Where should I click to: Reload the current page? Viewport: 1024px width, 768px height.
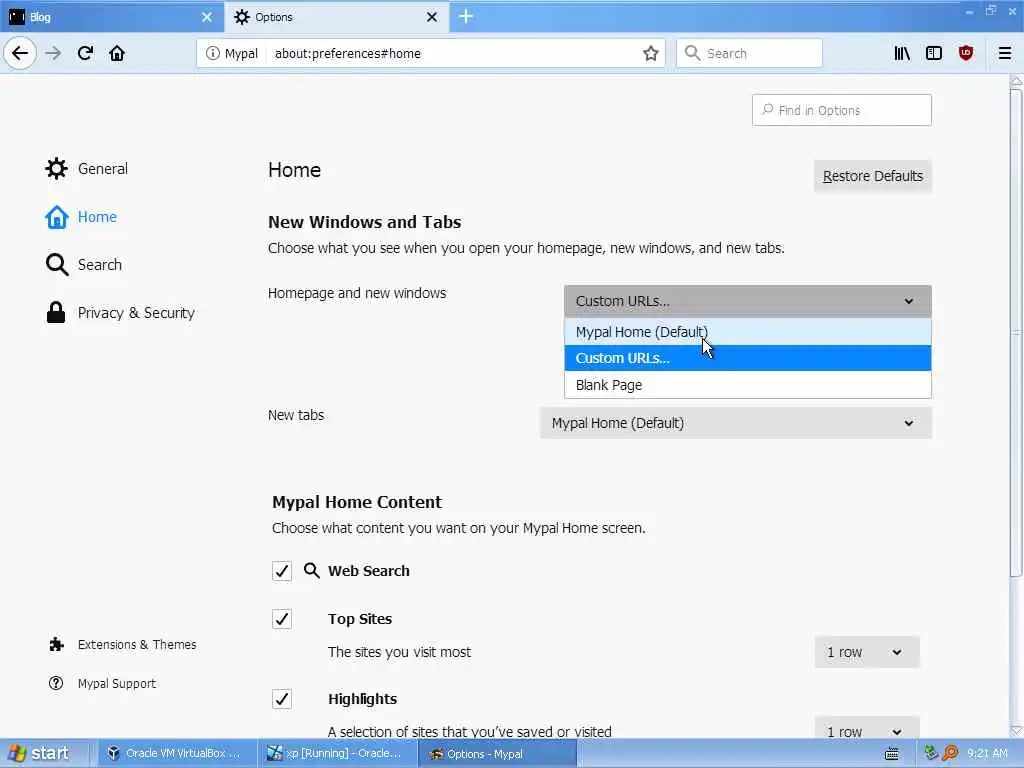click(x=85, y=53)
